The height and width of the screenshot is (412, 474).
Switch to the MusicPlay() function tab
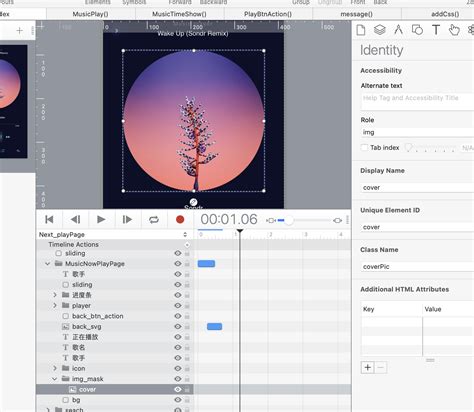pos(91,14)
